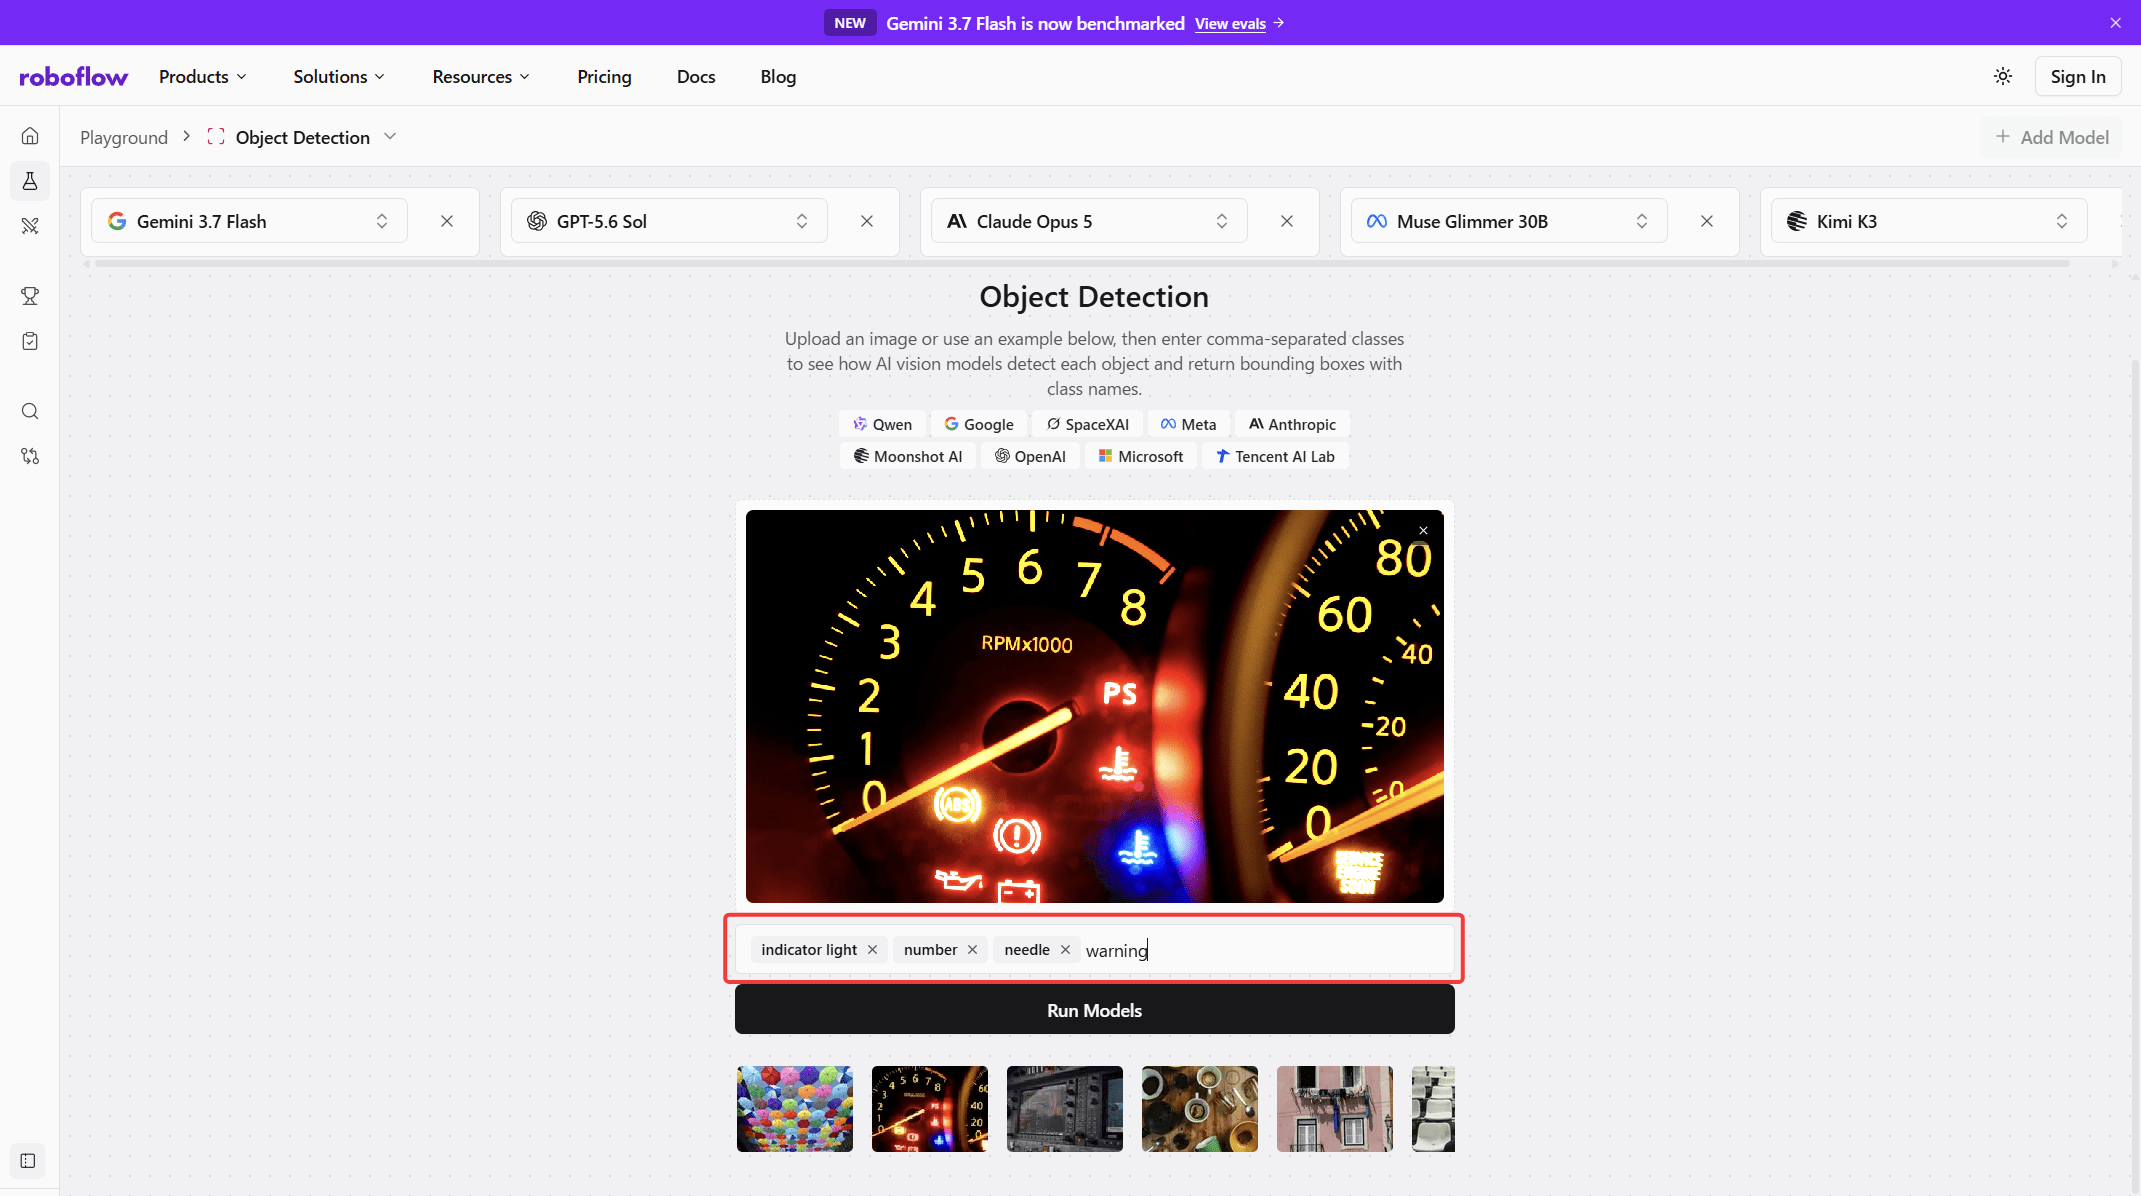
Task: Remove the Muse Glimmer 30B model card
Action: pos(1707,221)
